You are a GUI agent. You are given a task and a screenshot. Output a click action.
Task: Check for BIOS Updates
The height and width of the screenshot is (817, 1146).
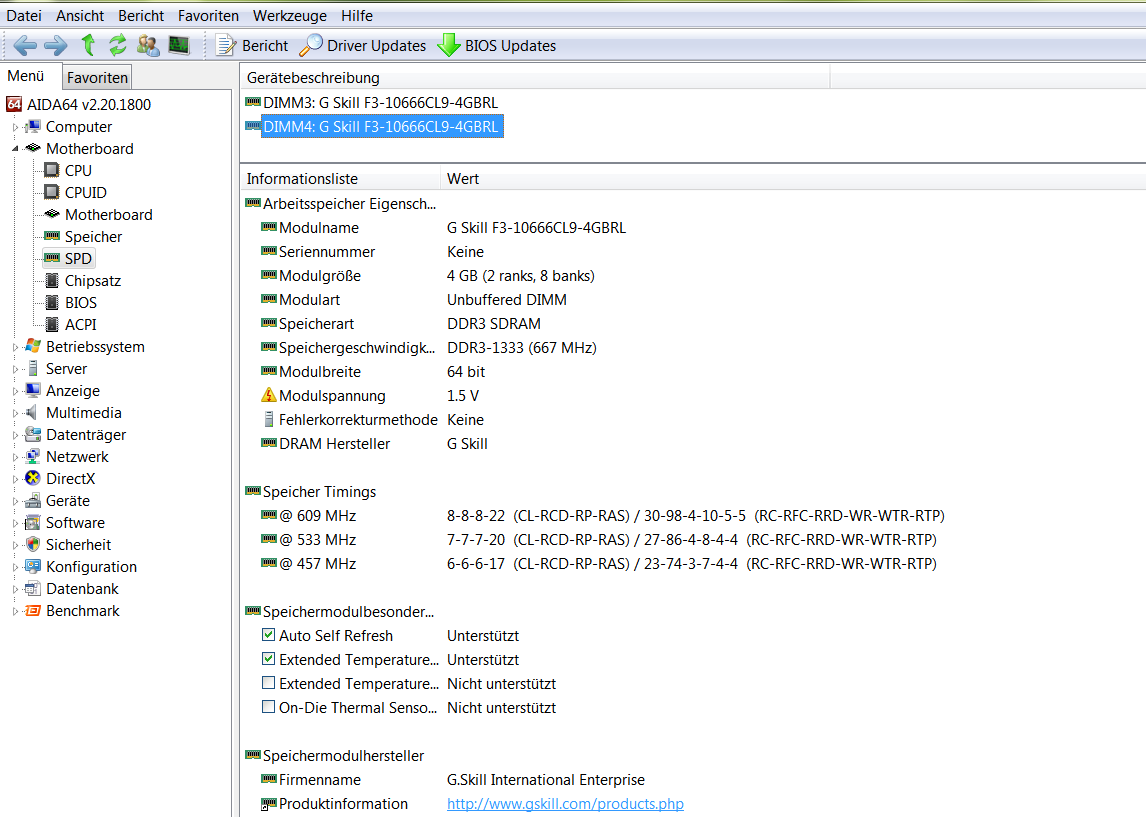click(x=497, y=45)
